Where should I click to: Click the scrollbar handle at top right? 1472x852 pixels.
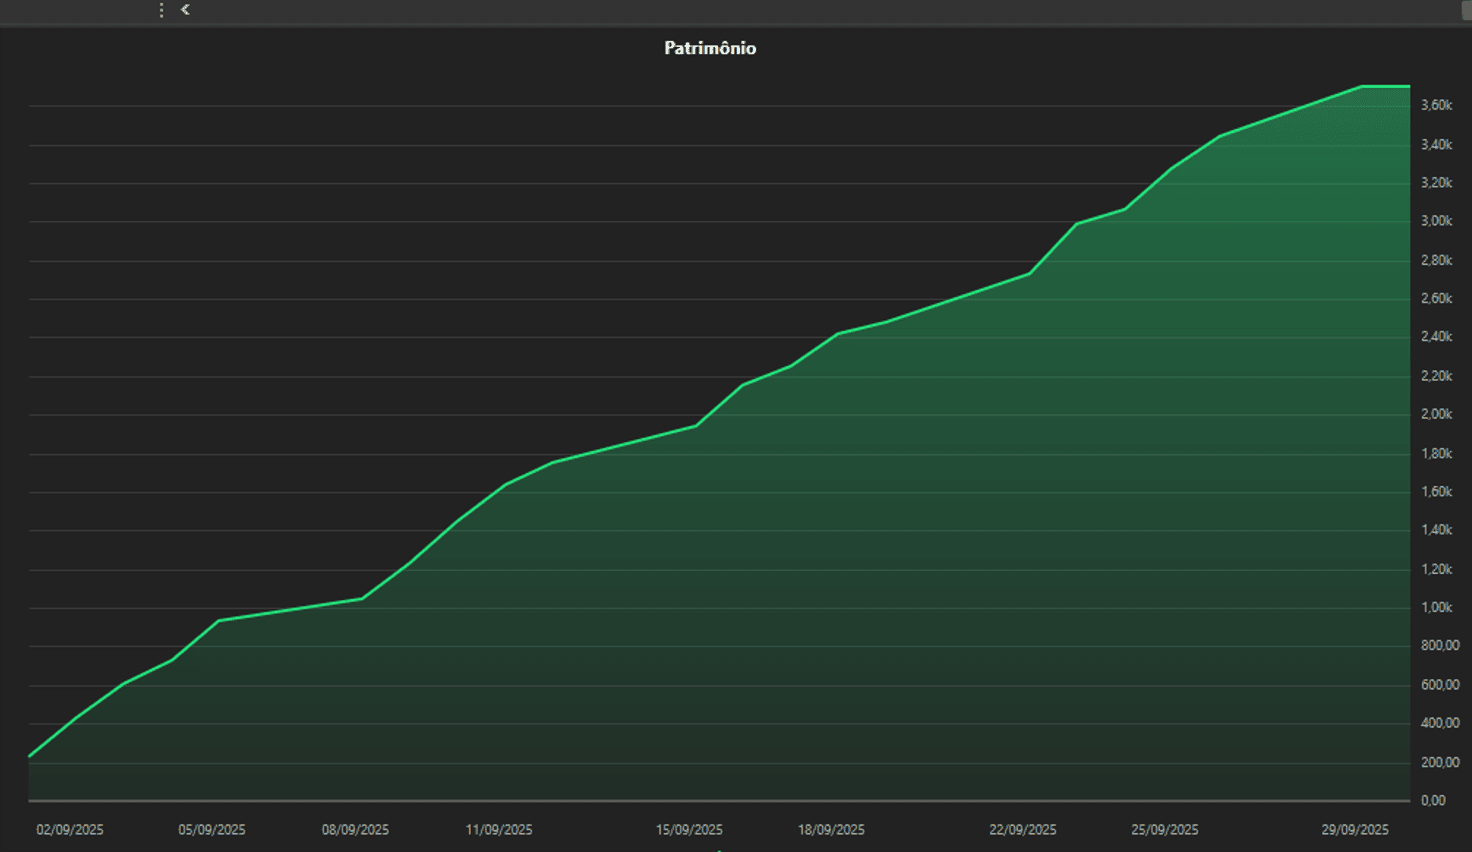[x=1466, y=10]
